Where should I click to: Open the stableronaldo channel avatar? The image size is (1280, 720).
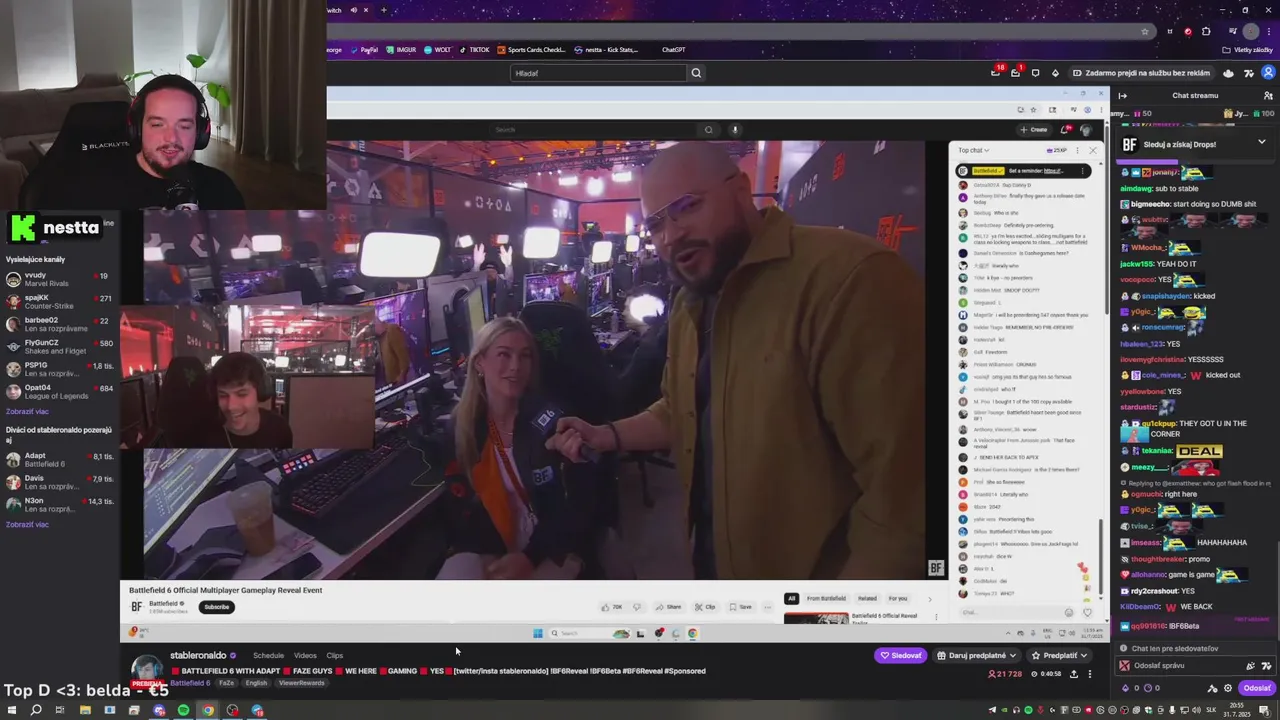tap(147, 669)
